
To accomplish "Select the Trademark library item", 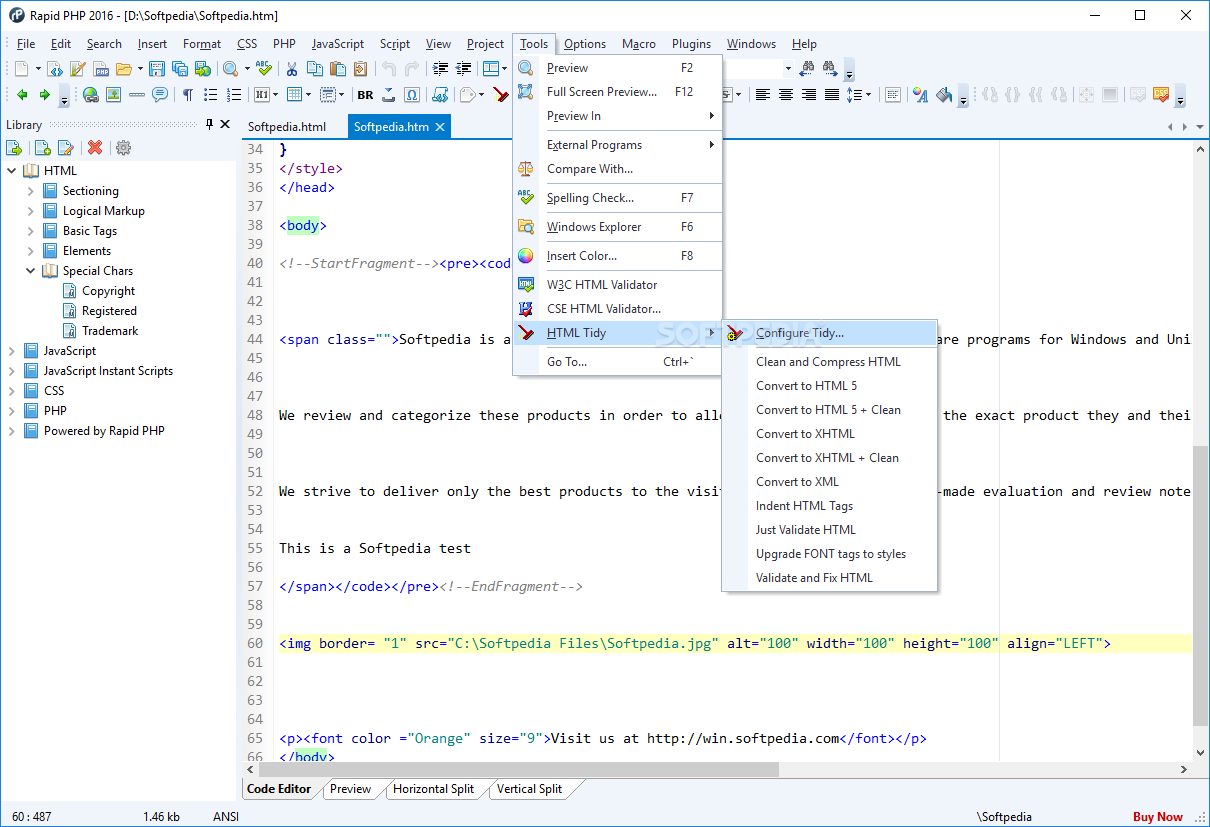I will pos(110,331).
